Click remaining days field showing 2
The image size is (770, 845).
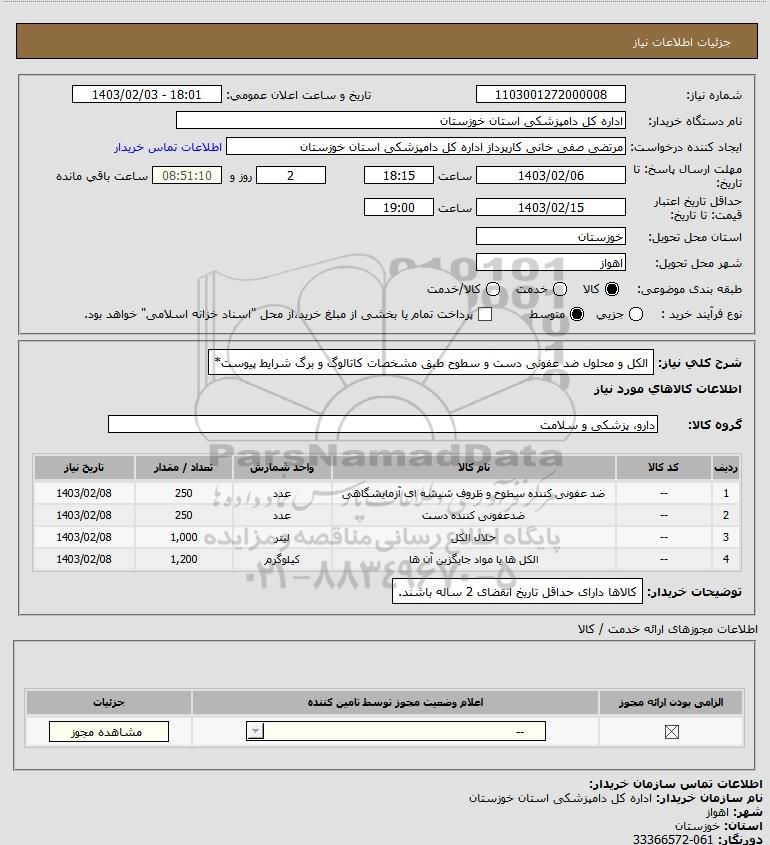point(290,176)
